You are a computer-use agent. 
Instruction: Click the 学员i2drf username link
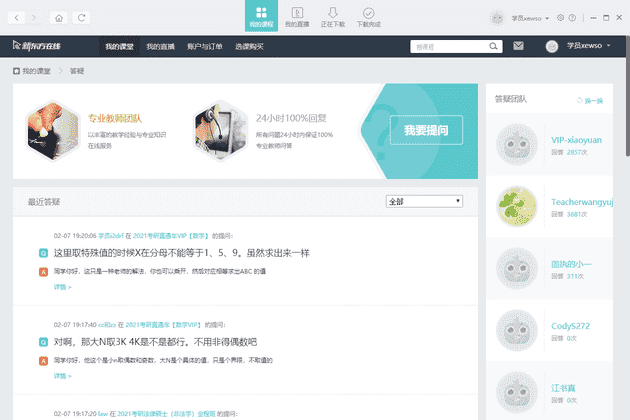[111, 236]
